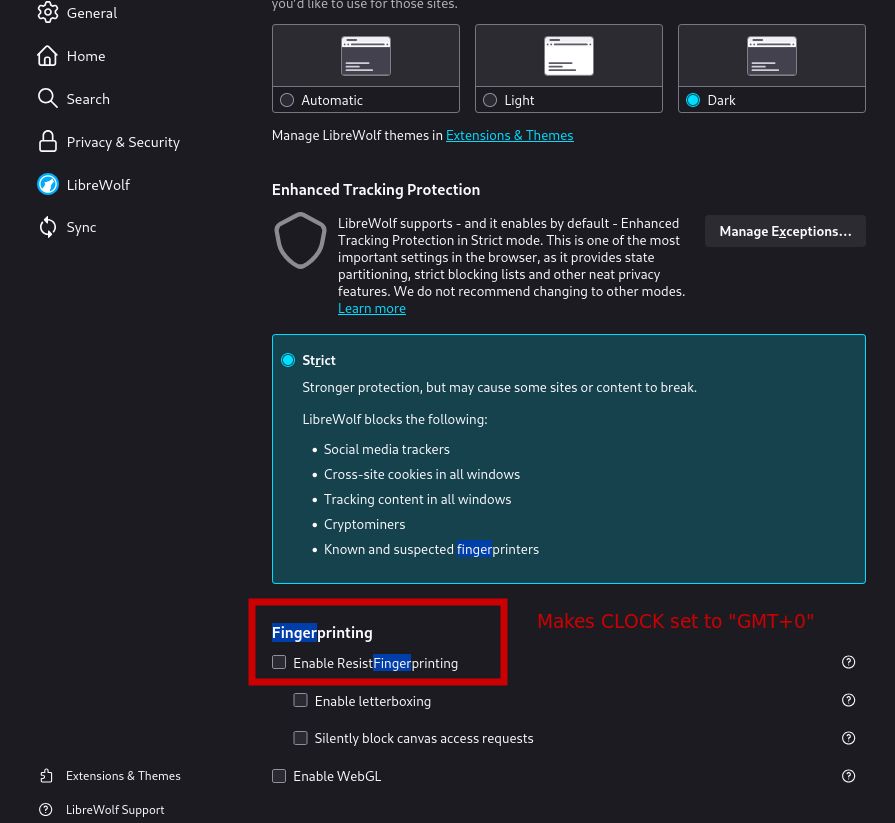
Task: Click the Privacy & Security lock icon
Action: [x=47, y=142]
